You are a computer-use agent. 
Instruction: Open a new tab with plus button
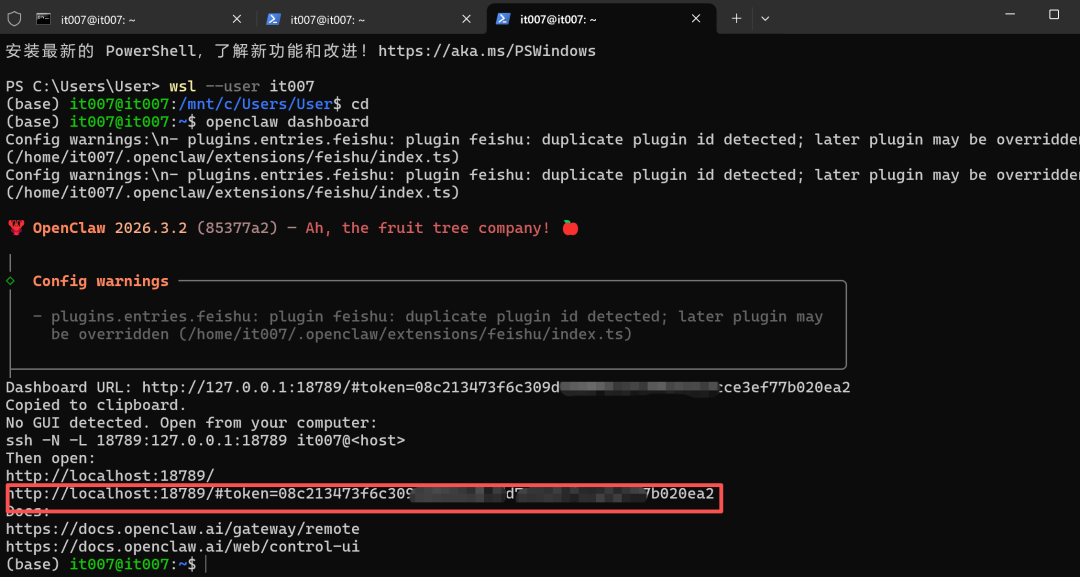(736, 19)
